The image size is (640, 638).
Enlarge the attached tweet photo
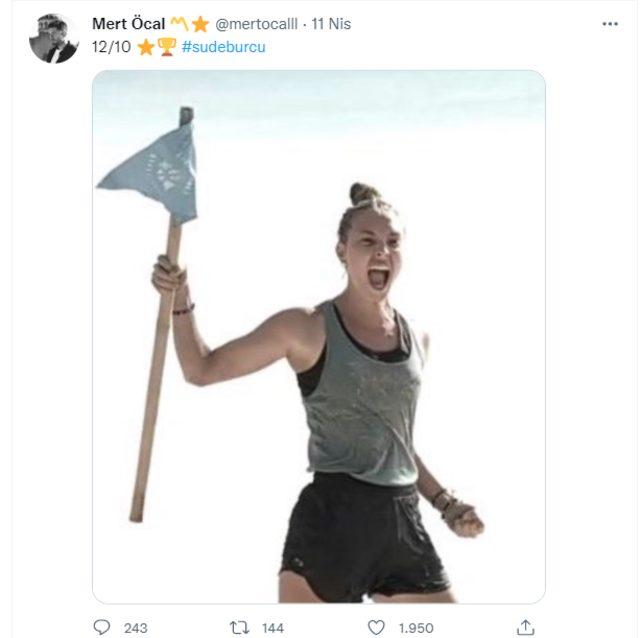coord(319,337)
